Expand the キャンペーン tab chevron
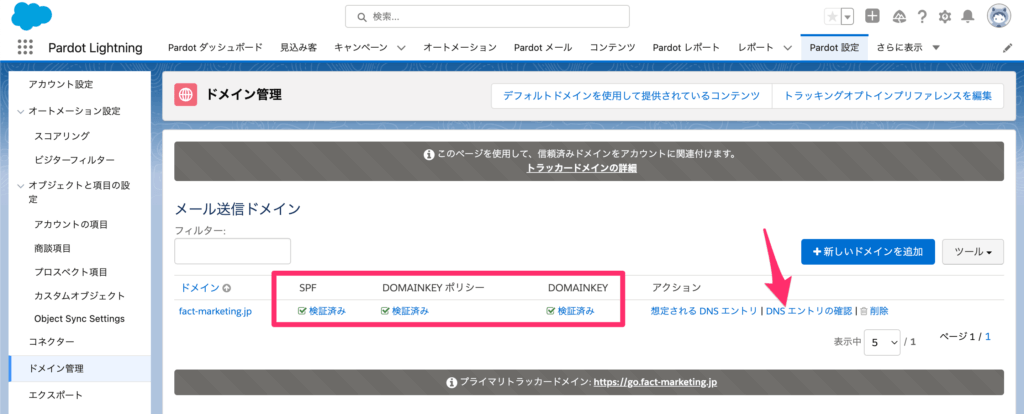 click(x=401, y=48)
